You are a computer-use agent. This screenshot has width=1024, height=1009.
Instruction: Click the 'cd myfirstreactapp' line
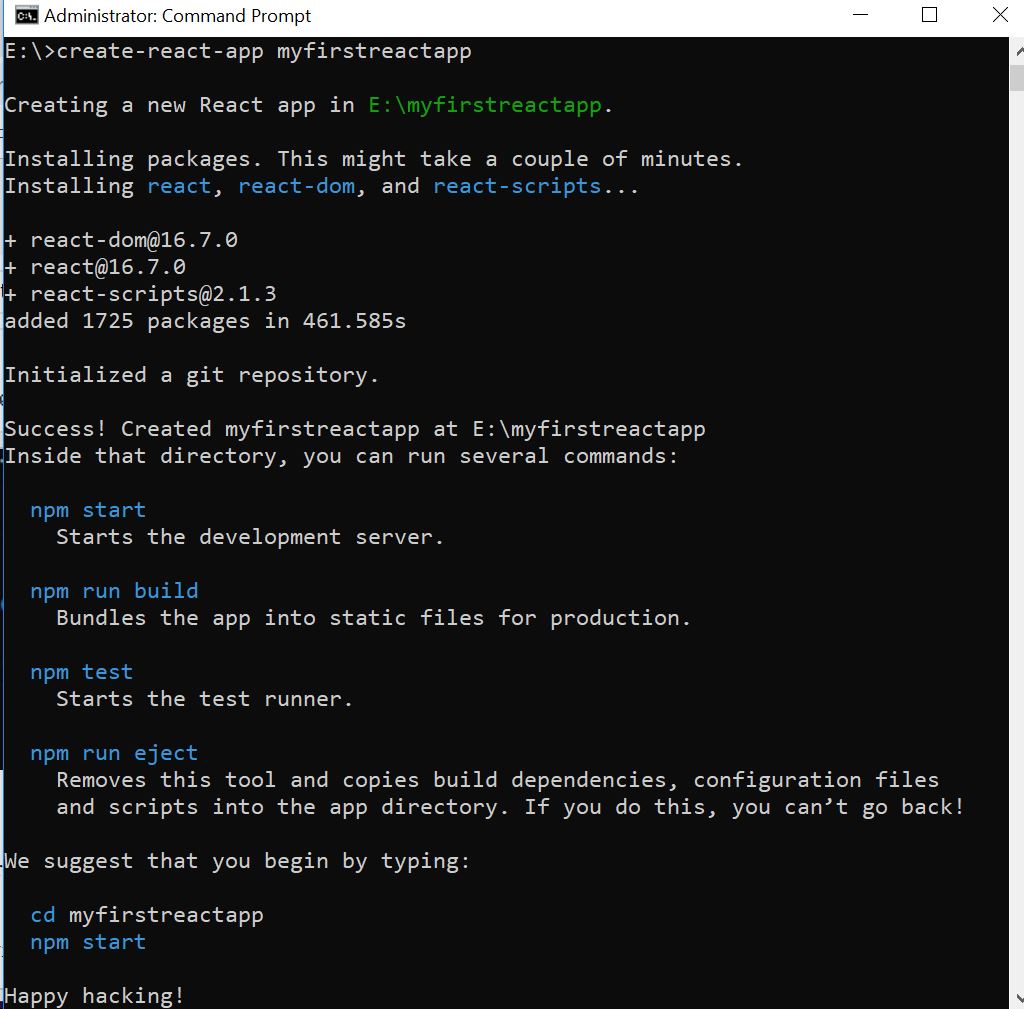coord(147,916)
